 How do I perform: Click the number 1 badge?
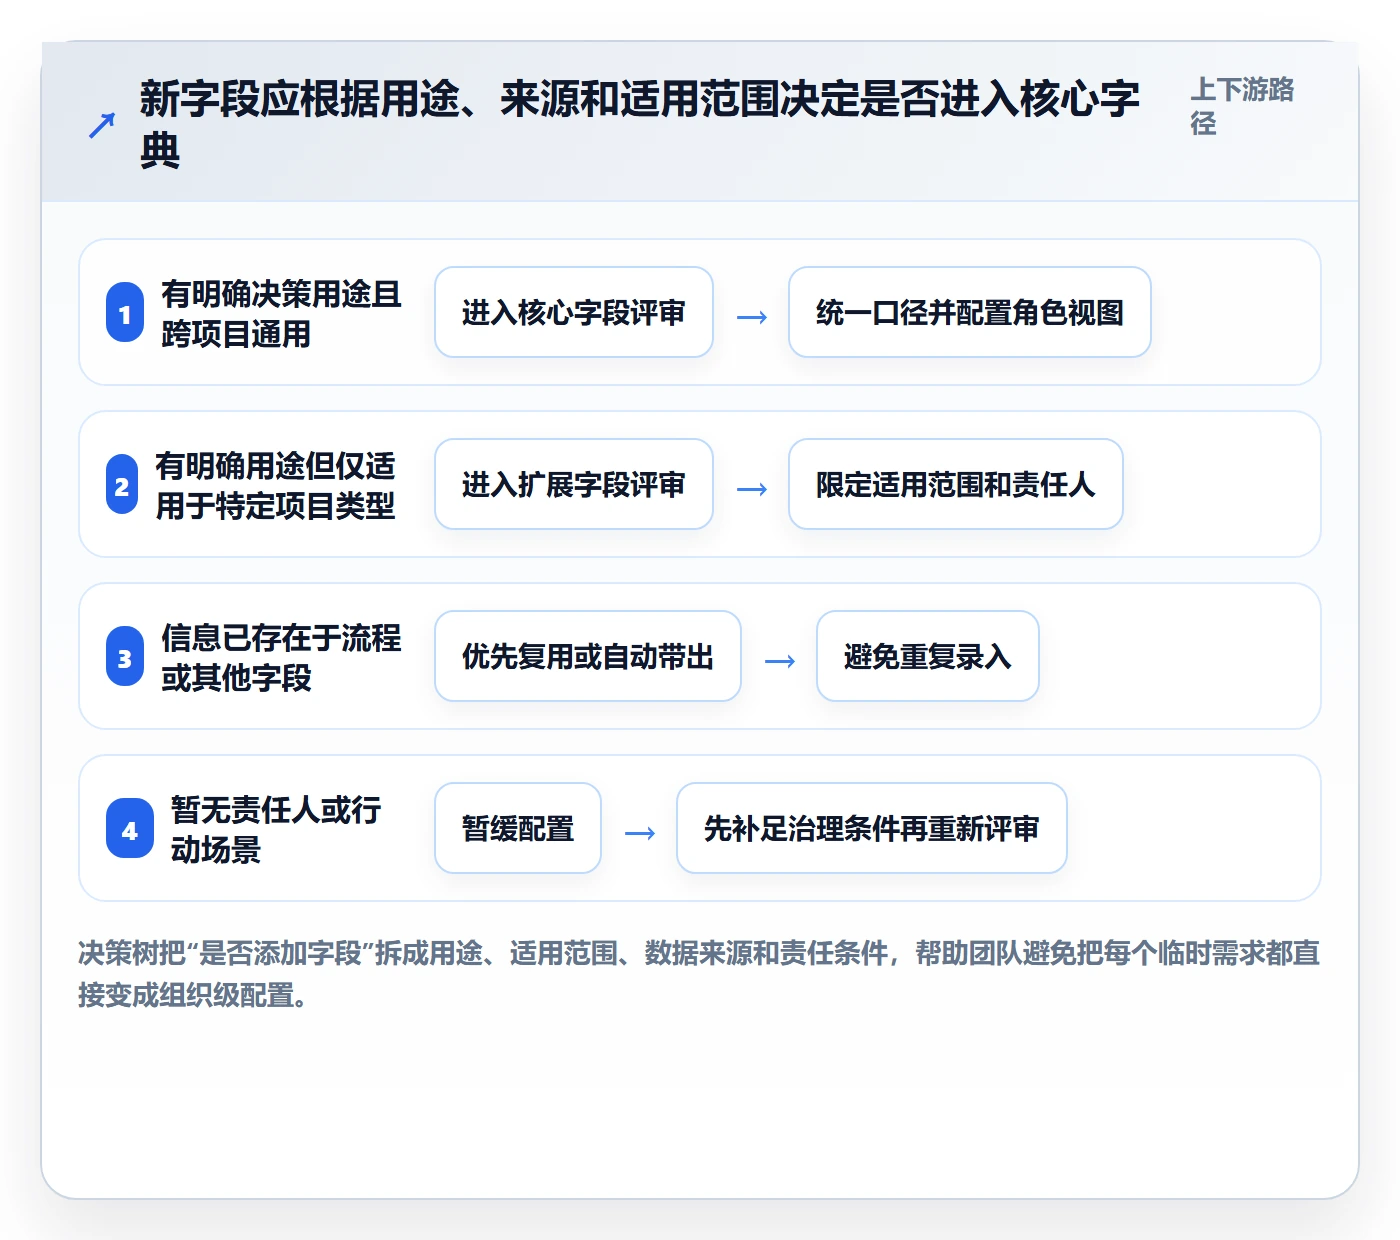point(125,313)
